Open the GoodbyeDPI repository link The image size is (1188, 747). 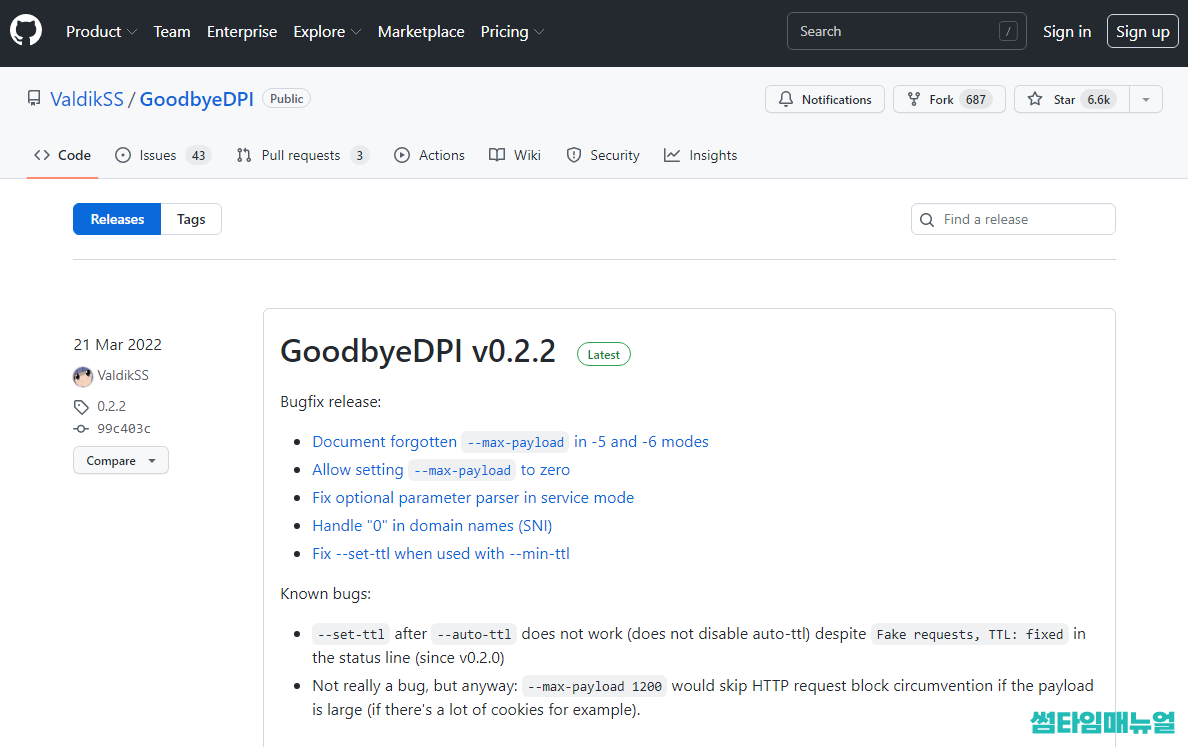(196, 99)
